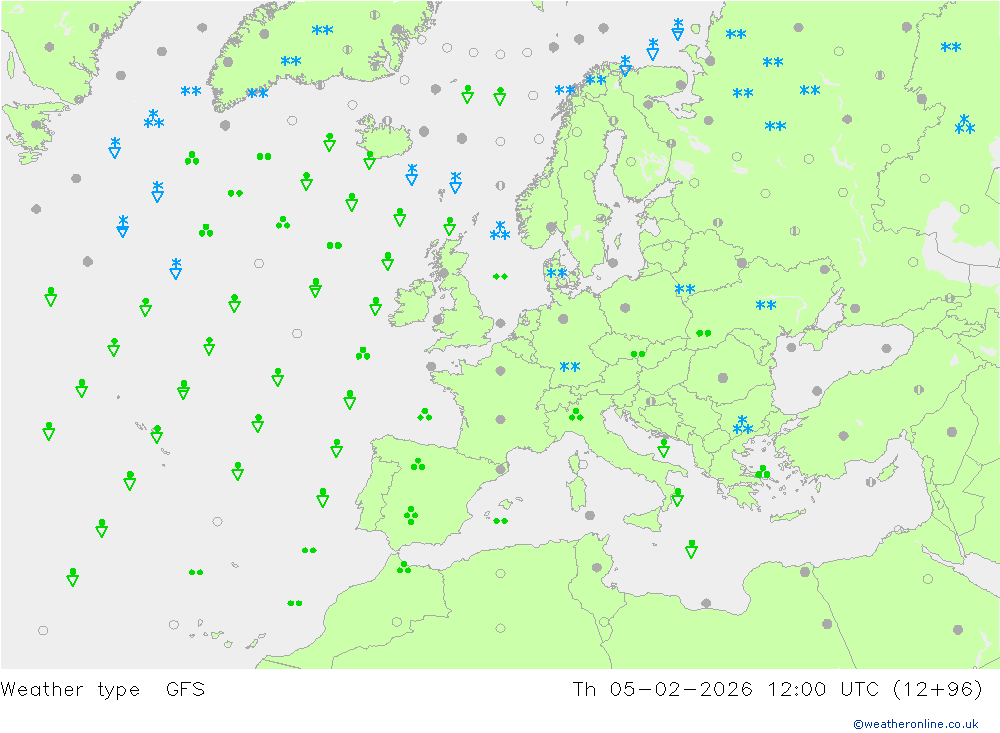
Task: Click the triple-dot rain symbol in the Bay of Biscay
Action: click(425, 415)
